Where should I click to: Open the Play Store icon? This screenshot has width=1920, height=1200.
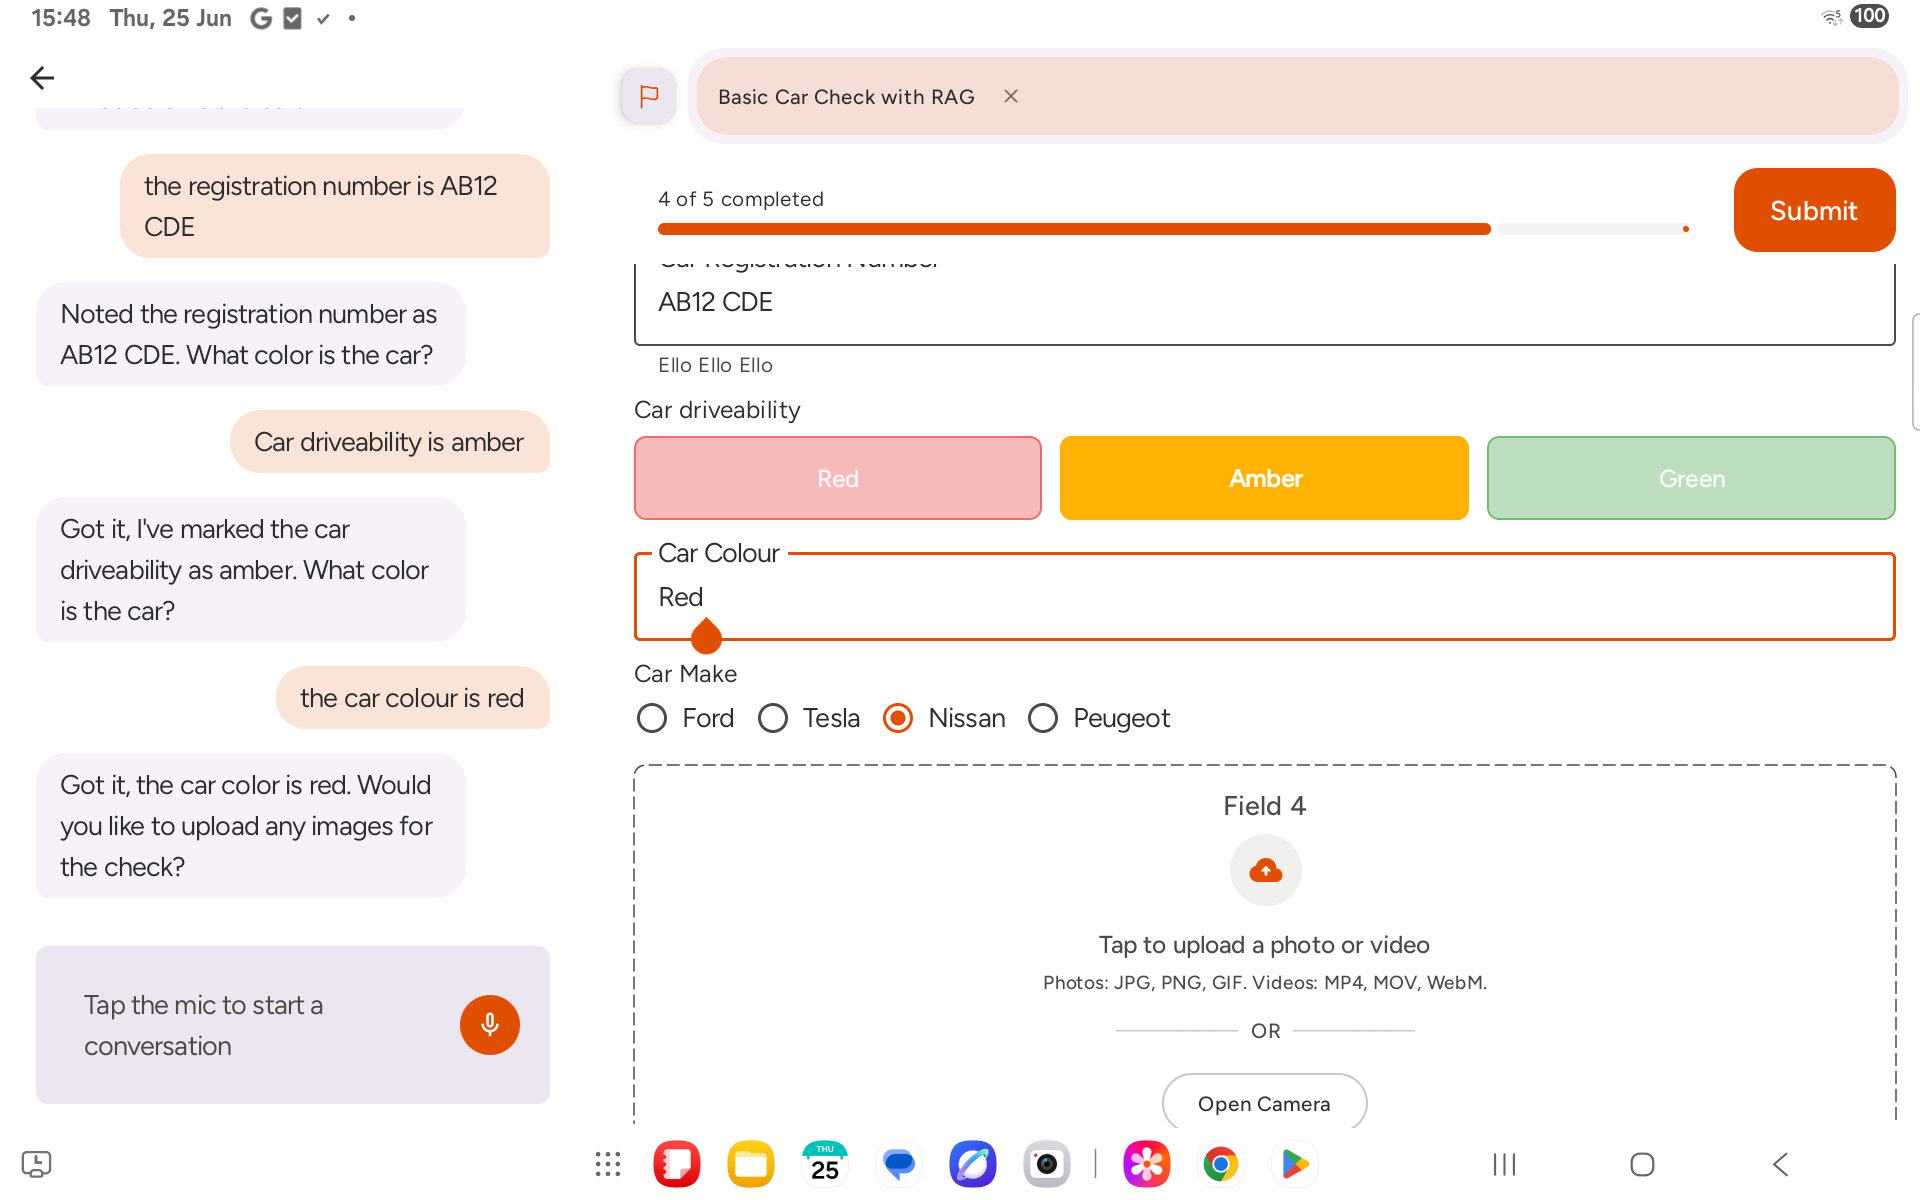click(x=1295, y=1164)
